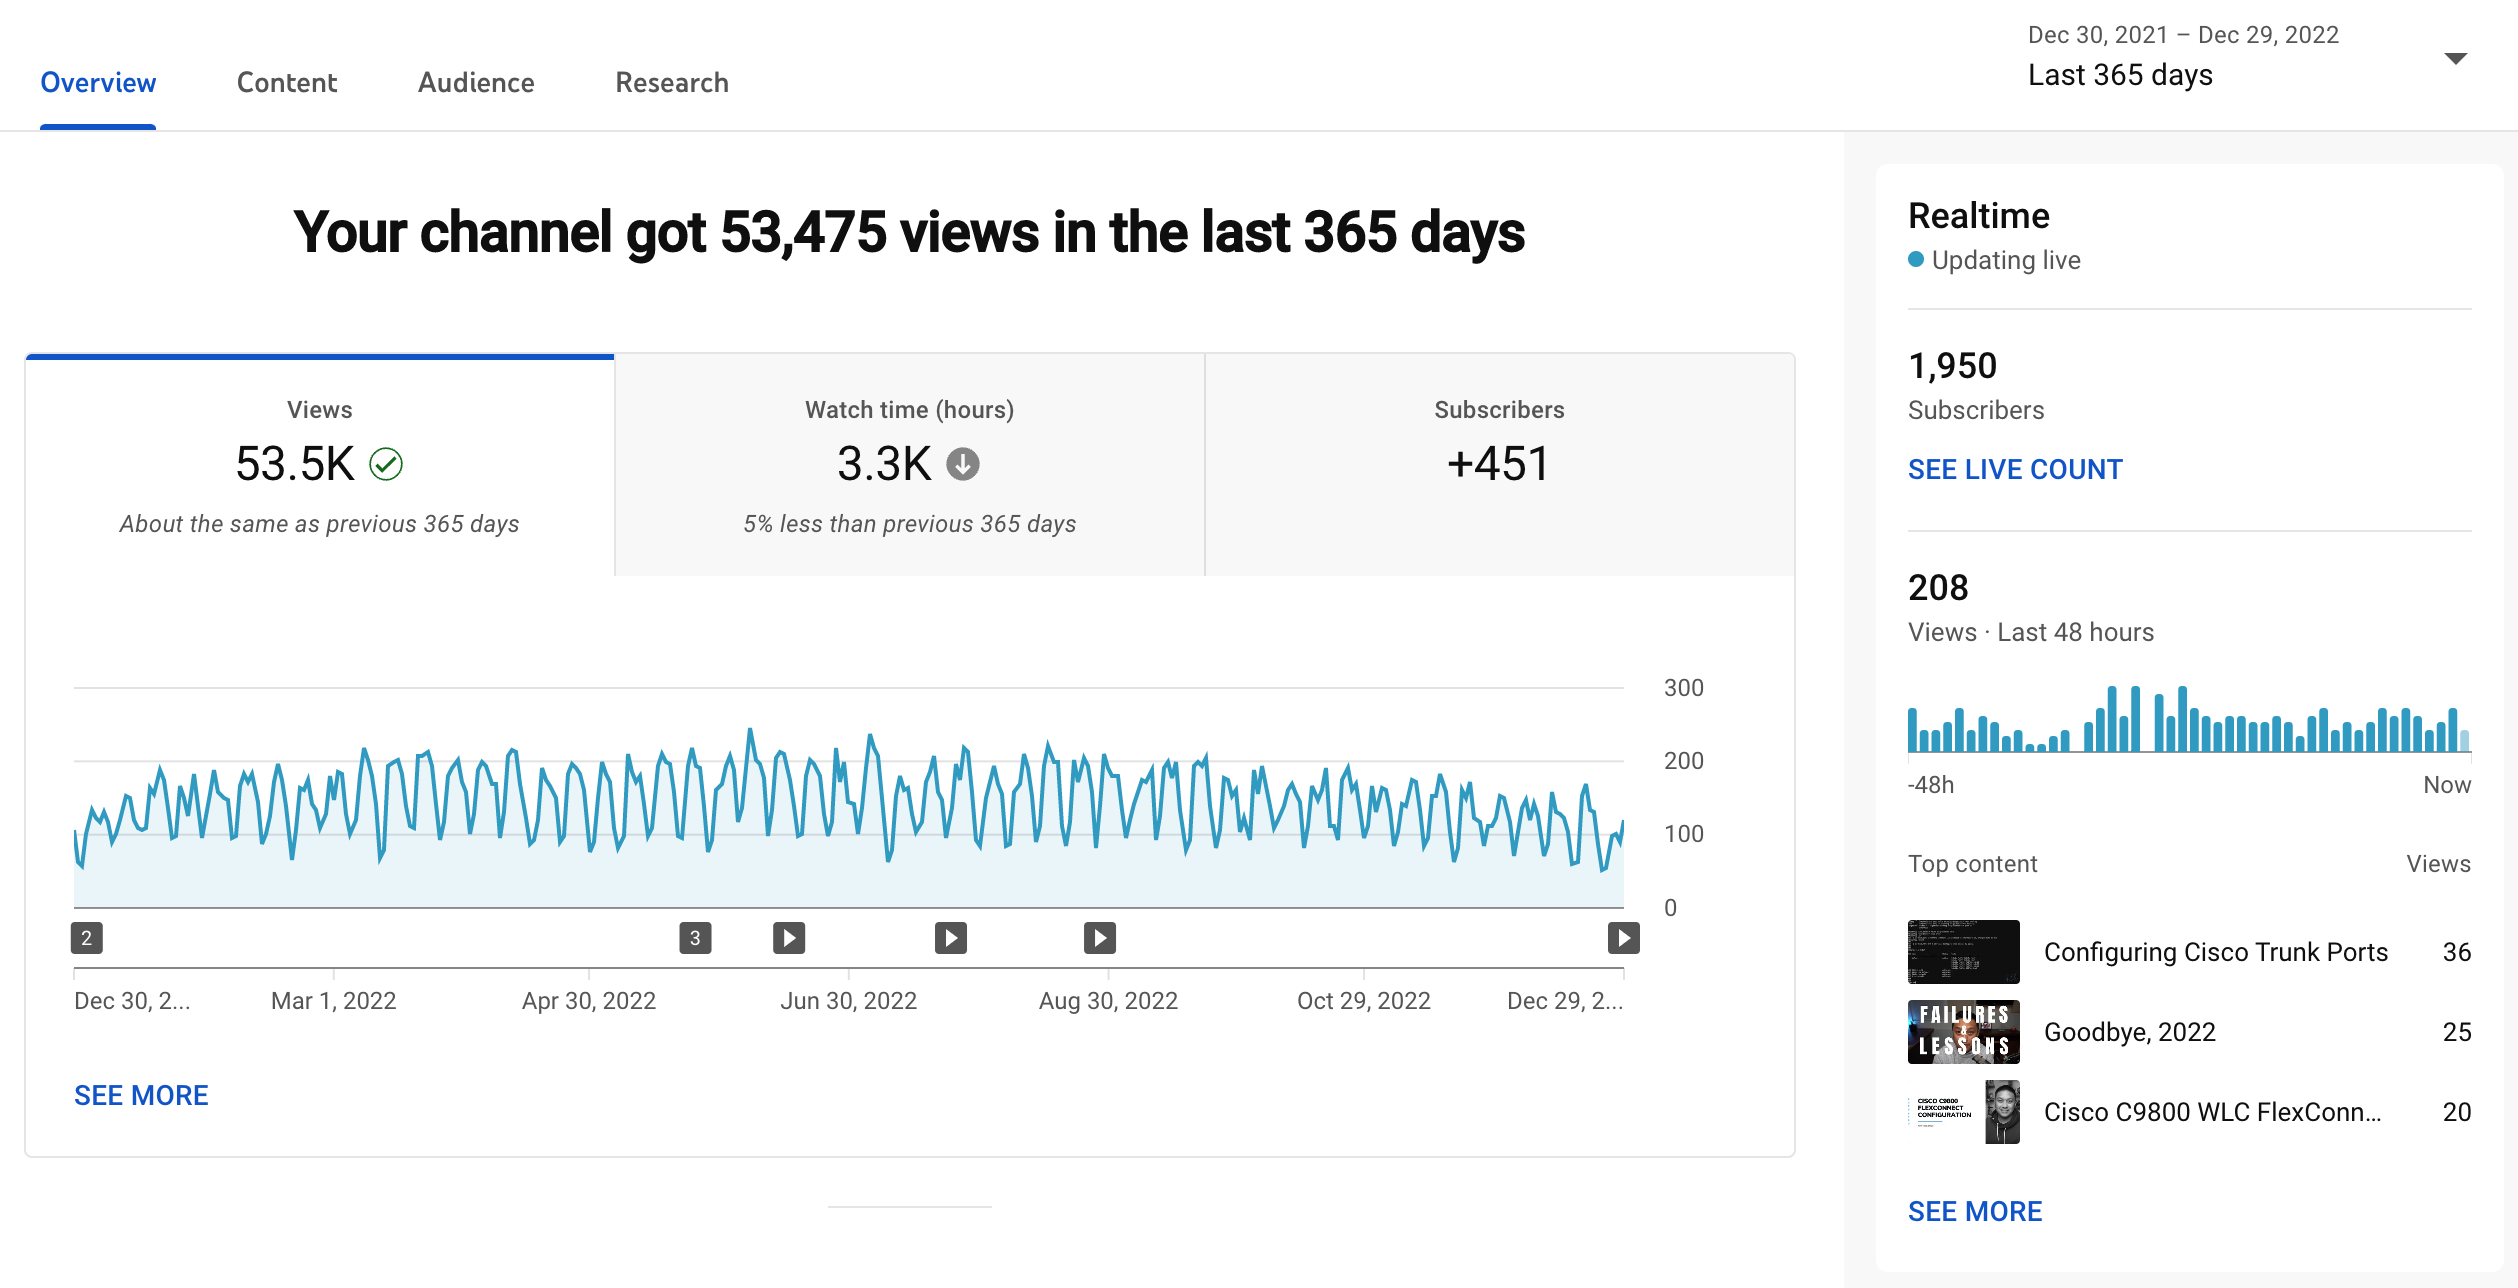
Task: Click video marker between Jun 30 and Aug 30
Action: tap(951, 938)
